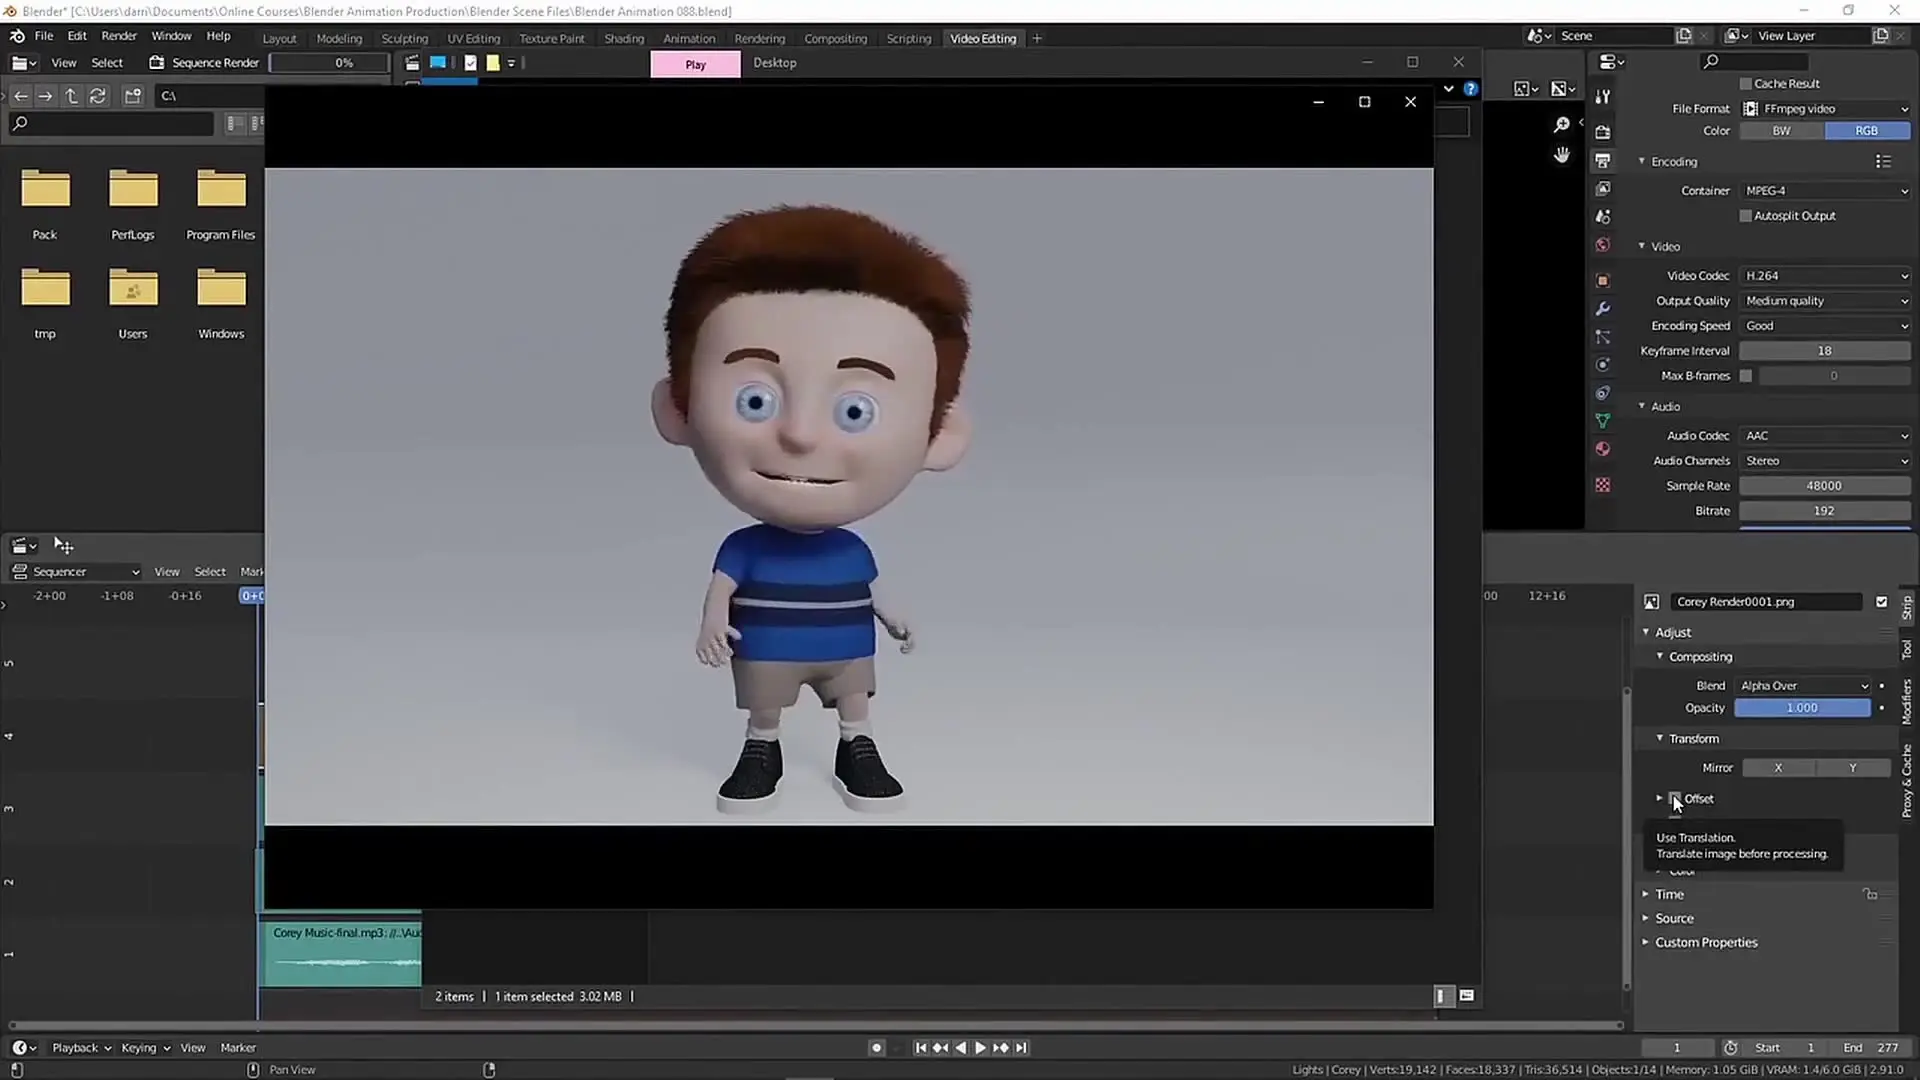Create a new folder icon
Screen dimensions: 1920x1080
point(133,96)
